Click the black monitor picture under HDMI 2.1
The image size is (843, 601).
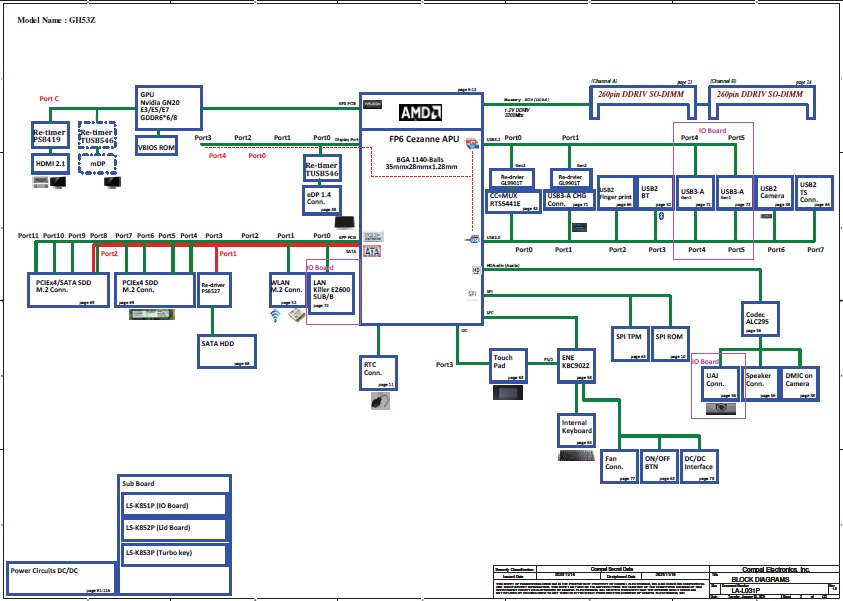click(x=59, y=182)
